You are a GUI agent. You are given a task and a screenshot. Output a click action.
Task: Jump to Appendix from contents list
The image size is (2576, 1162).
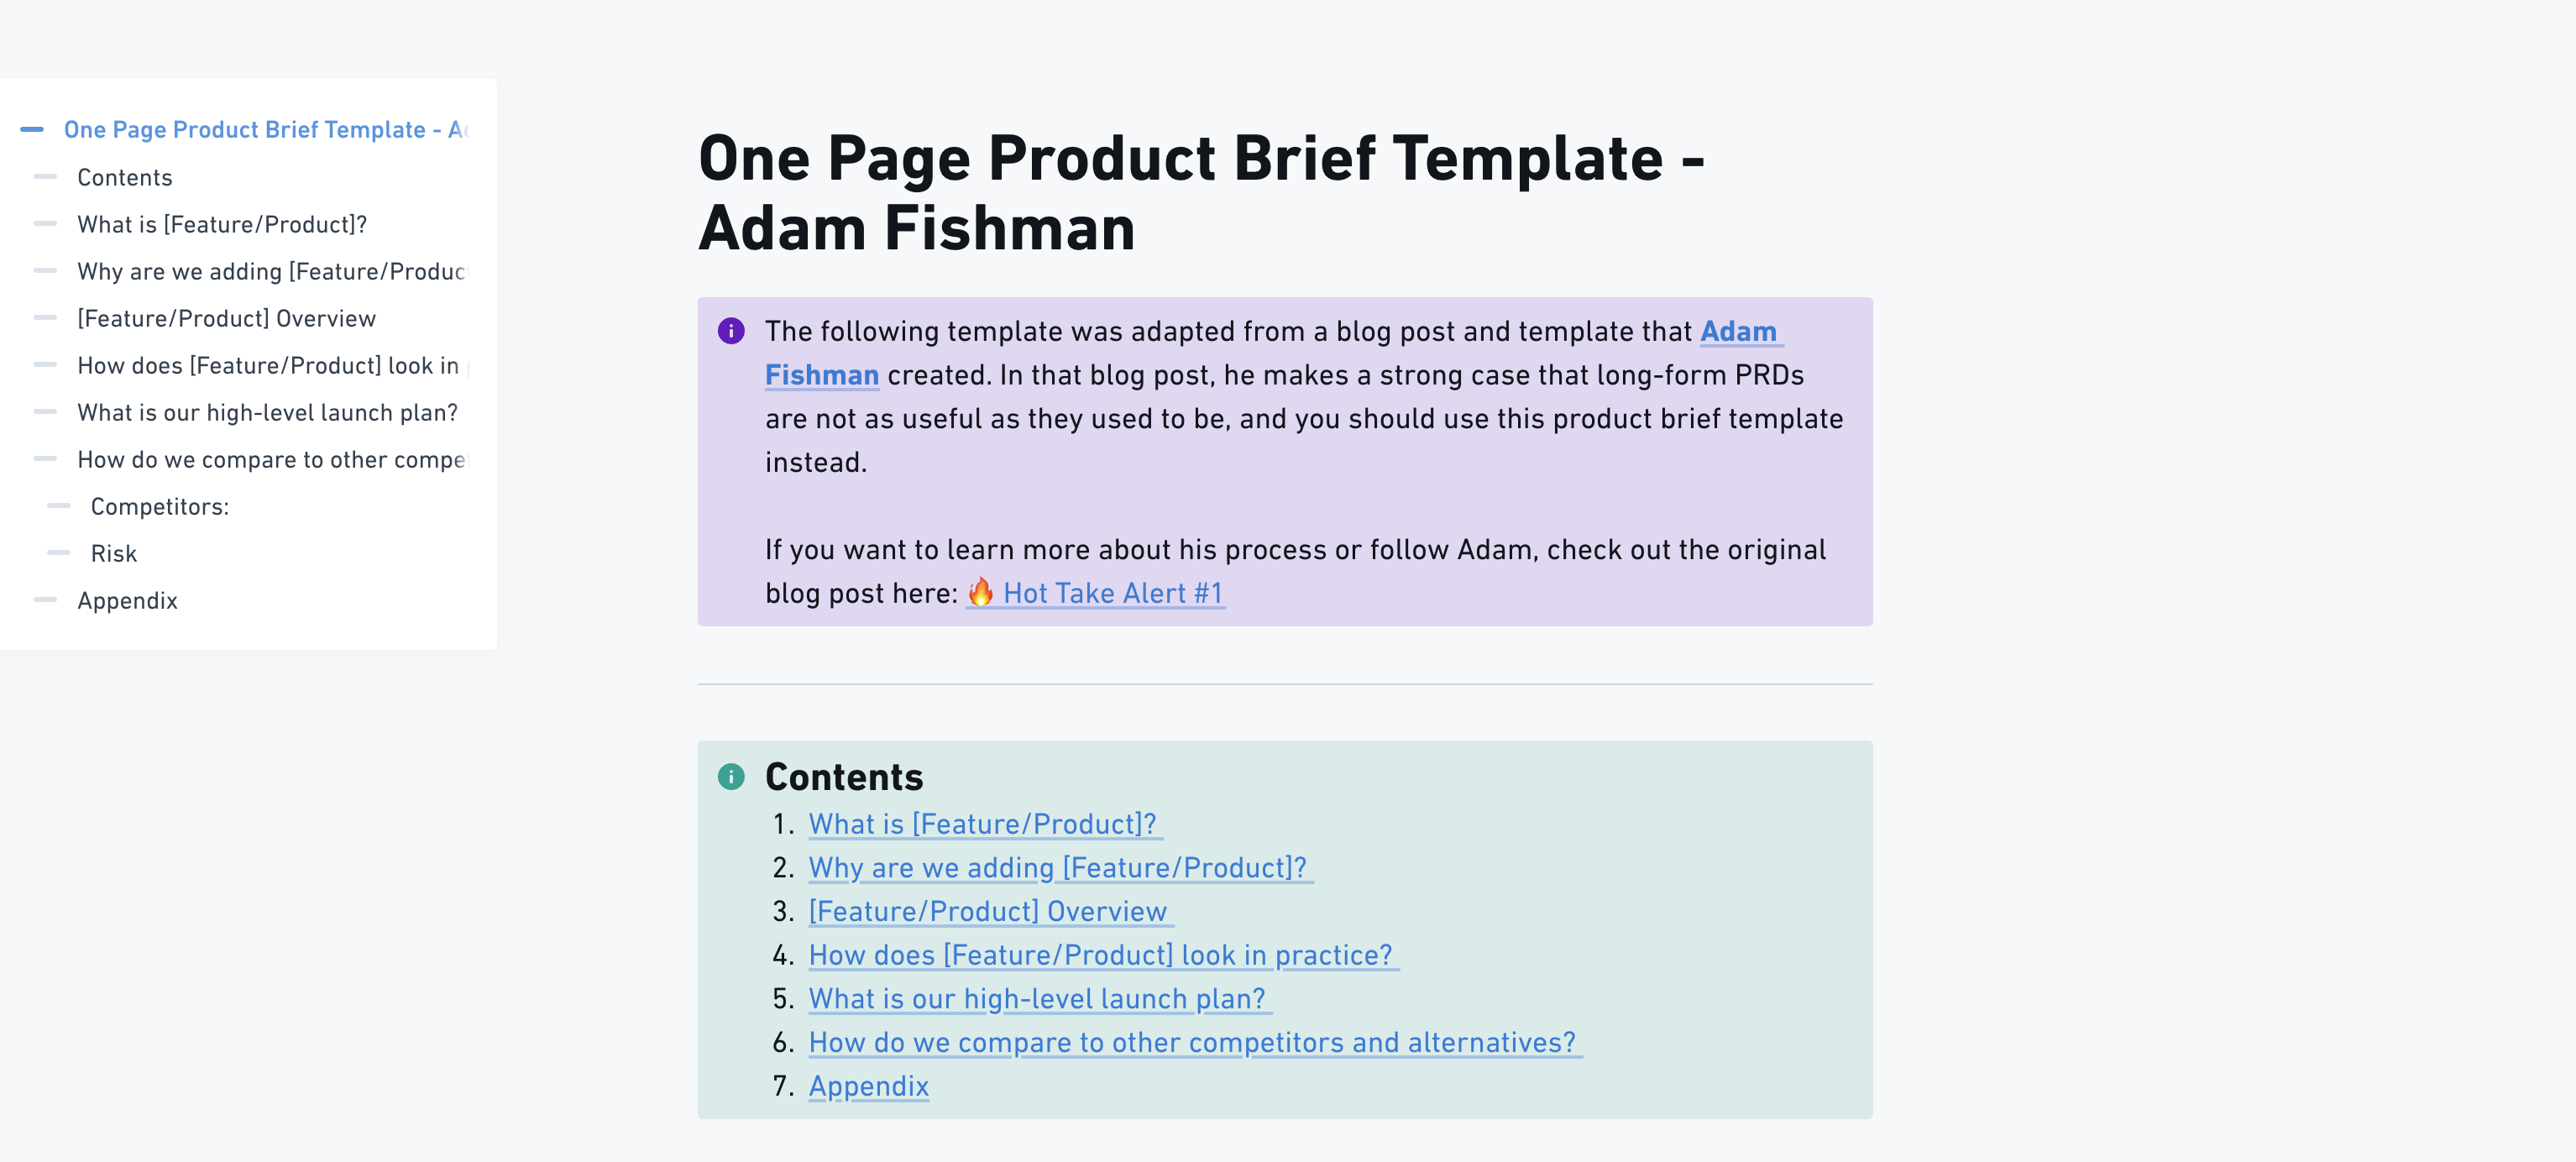click(868, 1086)
